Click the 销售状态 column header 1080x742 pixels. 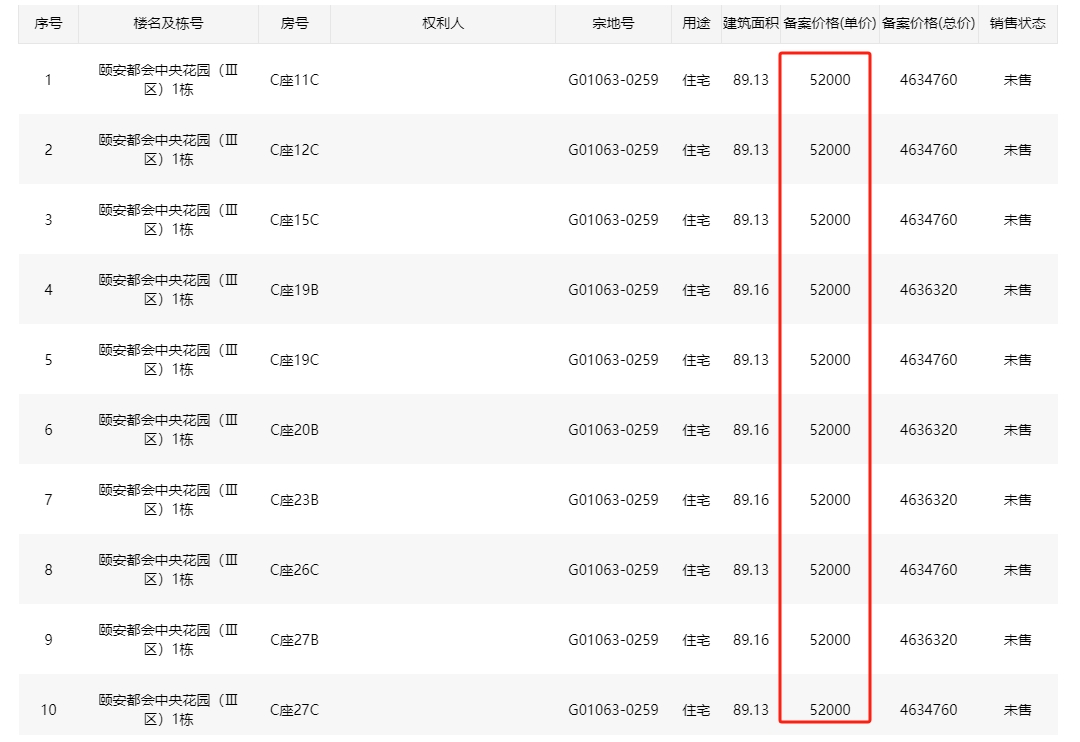point(1017,23)
